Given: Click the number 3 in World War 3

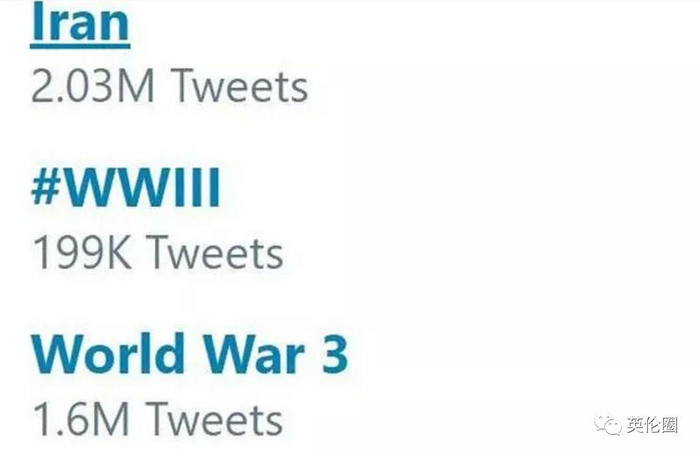Looking at the screenshot, I should pyautogui.click(x=333, y=354).
